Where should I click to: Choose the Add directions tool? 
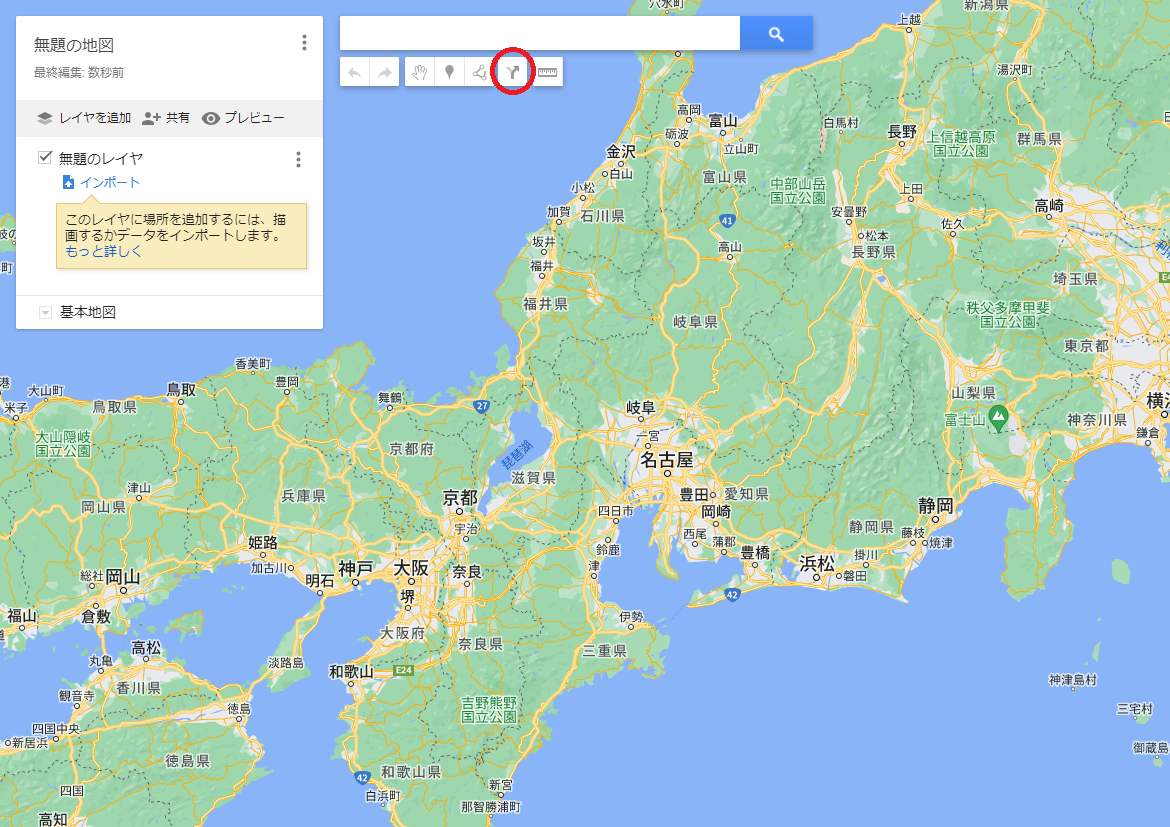pos(513,72)
